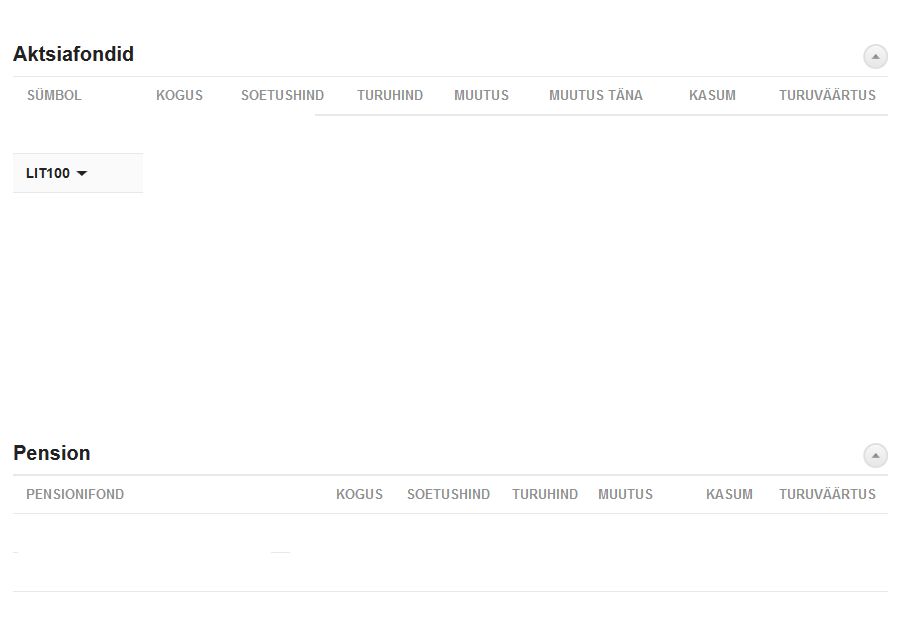
Task: Sort Aktsiafondid by TURUHIND column
Action: coord(390,96)
